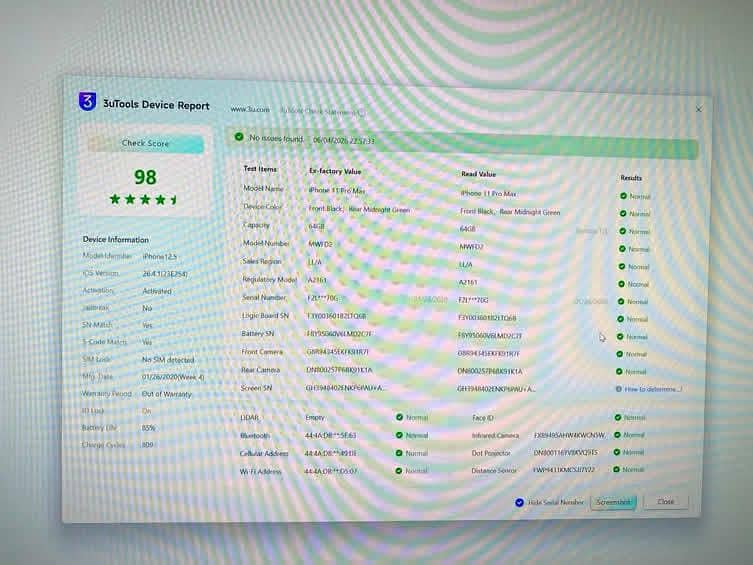Click the Results column header
Screen dimensions: 753x565
coord(631,178)
